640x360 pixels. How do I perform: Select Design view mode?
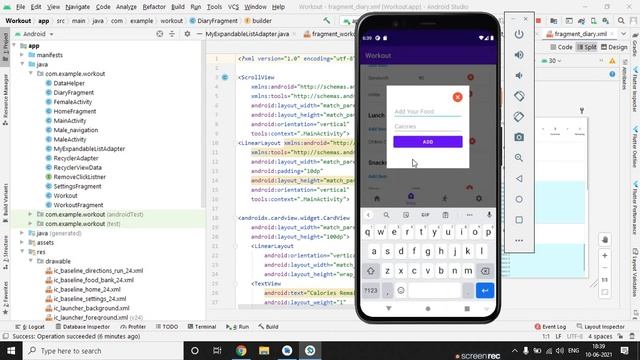pyautogui.click(x=614, y=47)
